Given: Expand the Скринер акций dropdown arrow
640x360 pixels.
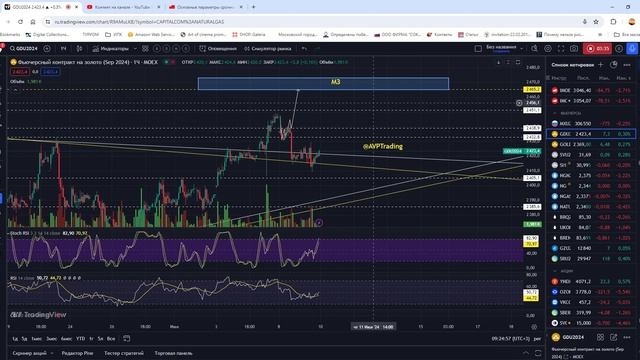Looking at the screenshot, I should click(52, 353).
